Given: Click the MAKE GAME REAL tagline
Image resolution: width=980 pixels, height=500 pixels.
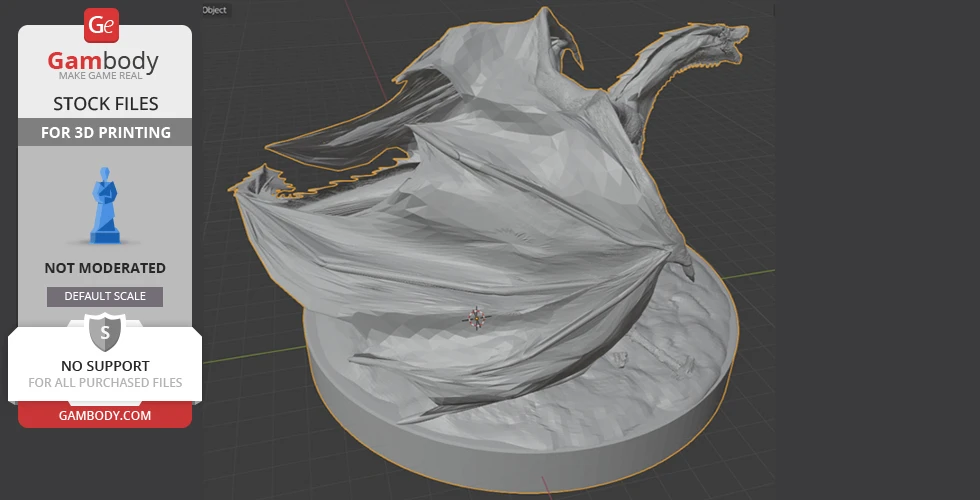Looking at the screenshot, I should 104,78.
